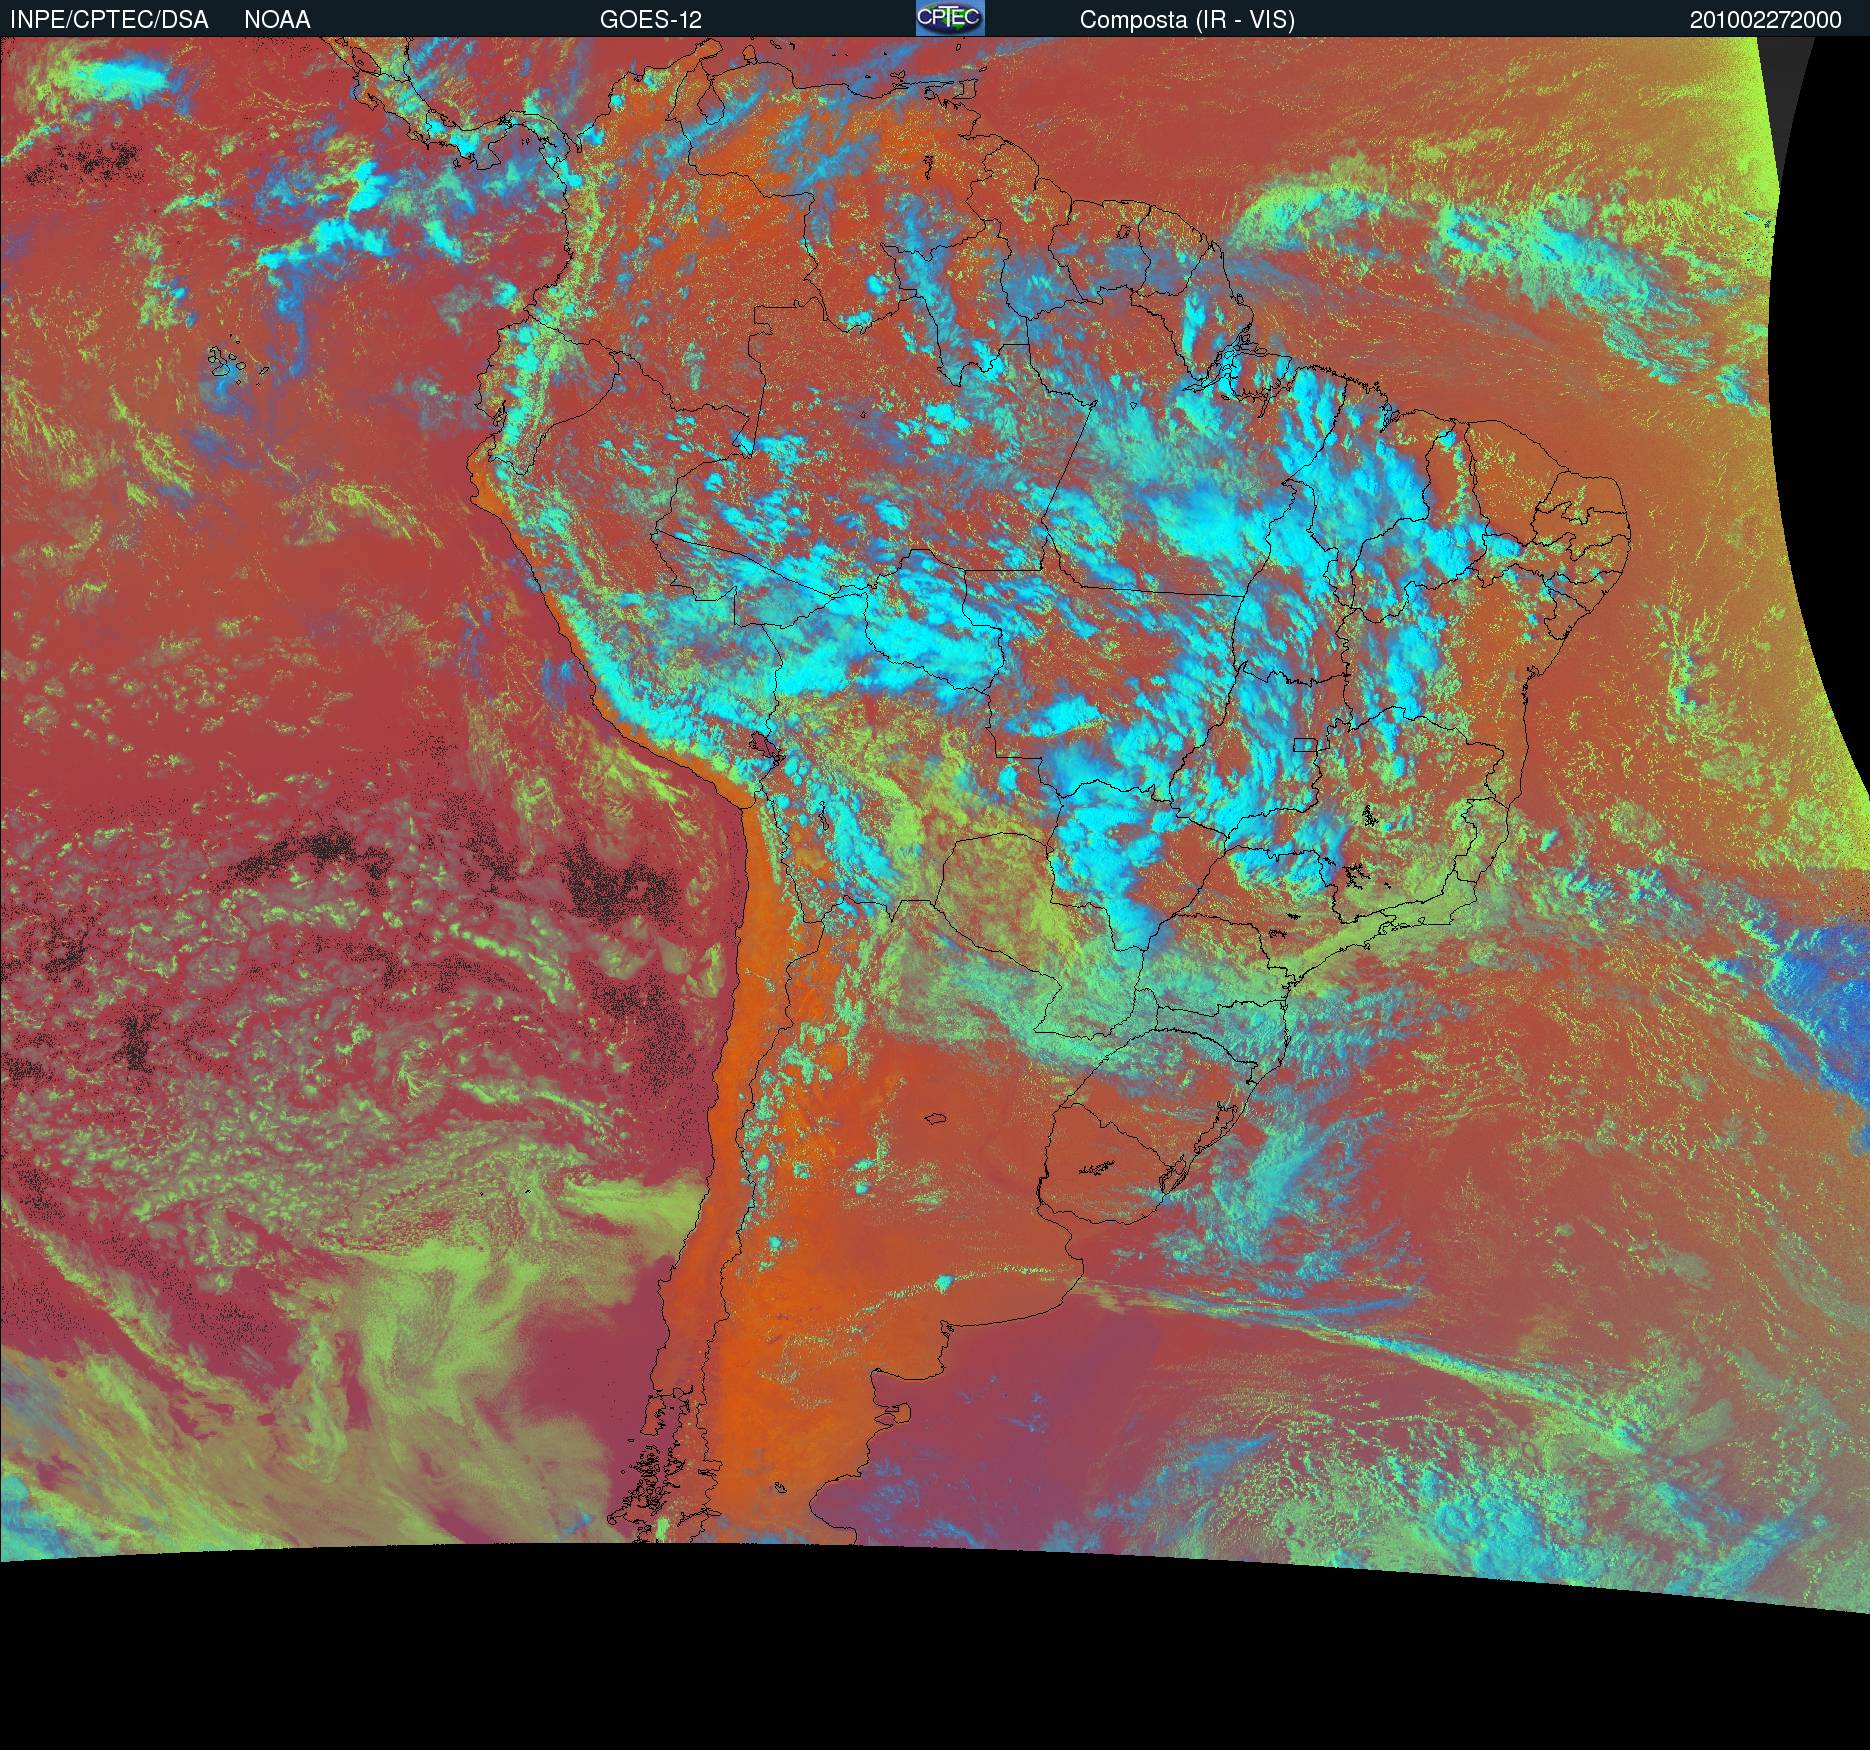1870x1750 pixels.
Task: Click the GOES-12 satellite label
Action: coord(651,20)
